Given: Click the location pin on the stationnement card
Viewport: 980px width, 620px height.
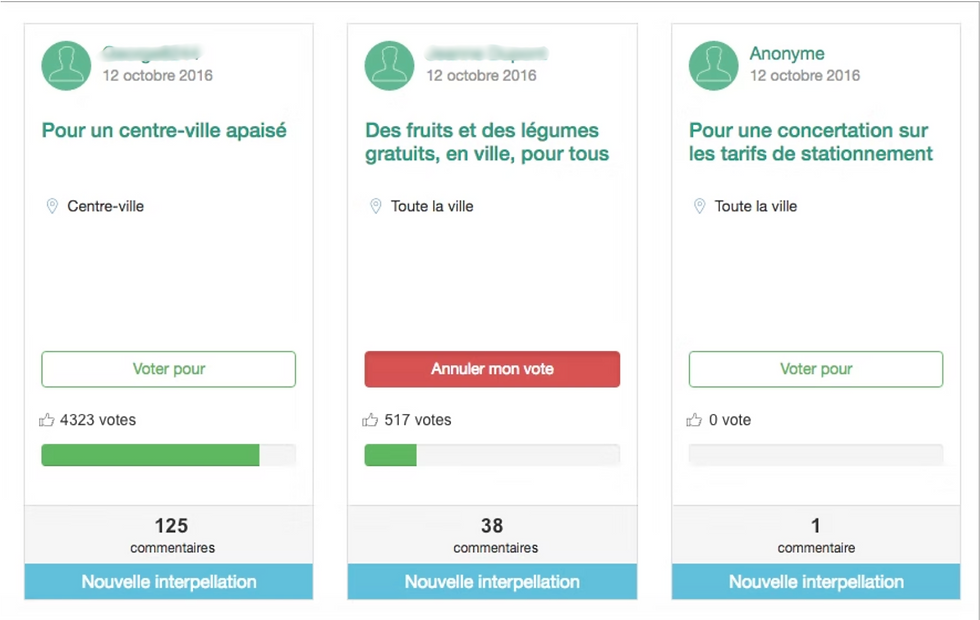Looking at the screenshot, I should point(700,206).
